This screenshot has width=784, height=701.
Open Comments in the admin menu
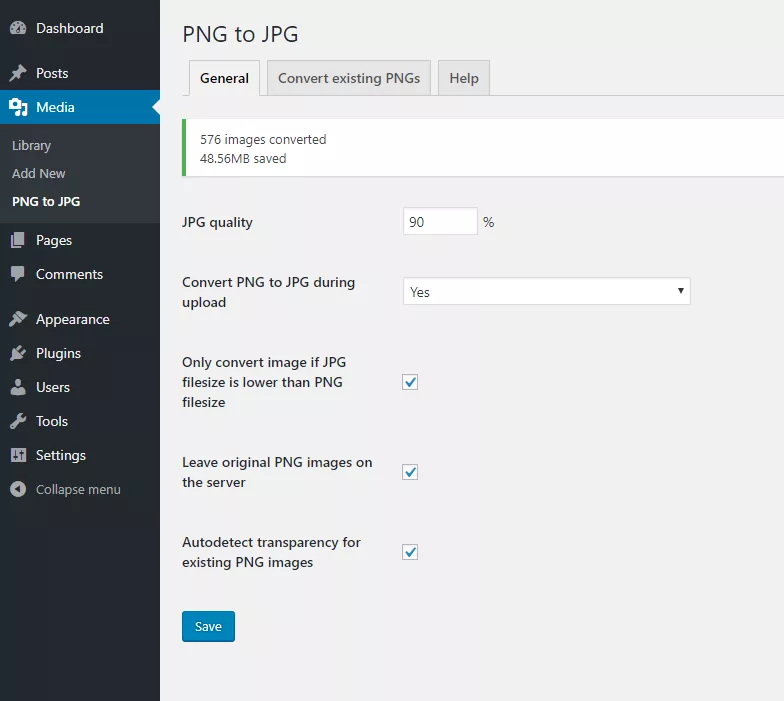click(x=69, y=274)
